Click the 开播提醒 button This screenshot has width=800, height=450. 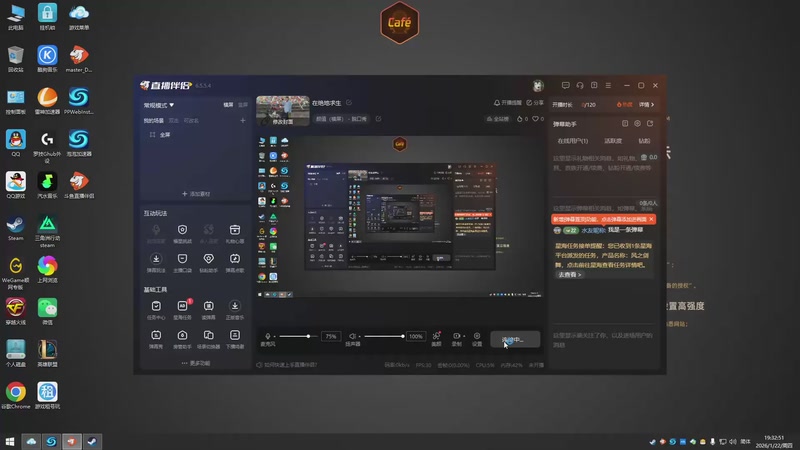(x=508, y=103)
